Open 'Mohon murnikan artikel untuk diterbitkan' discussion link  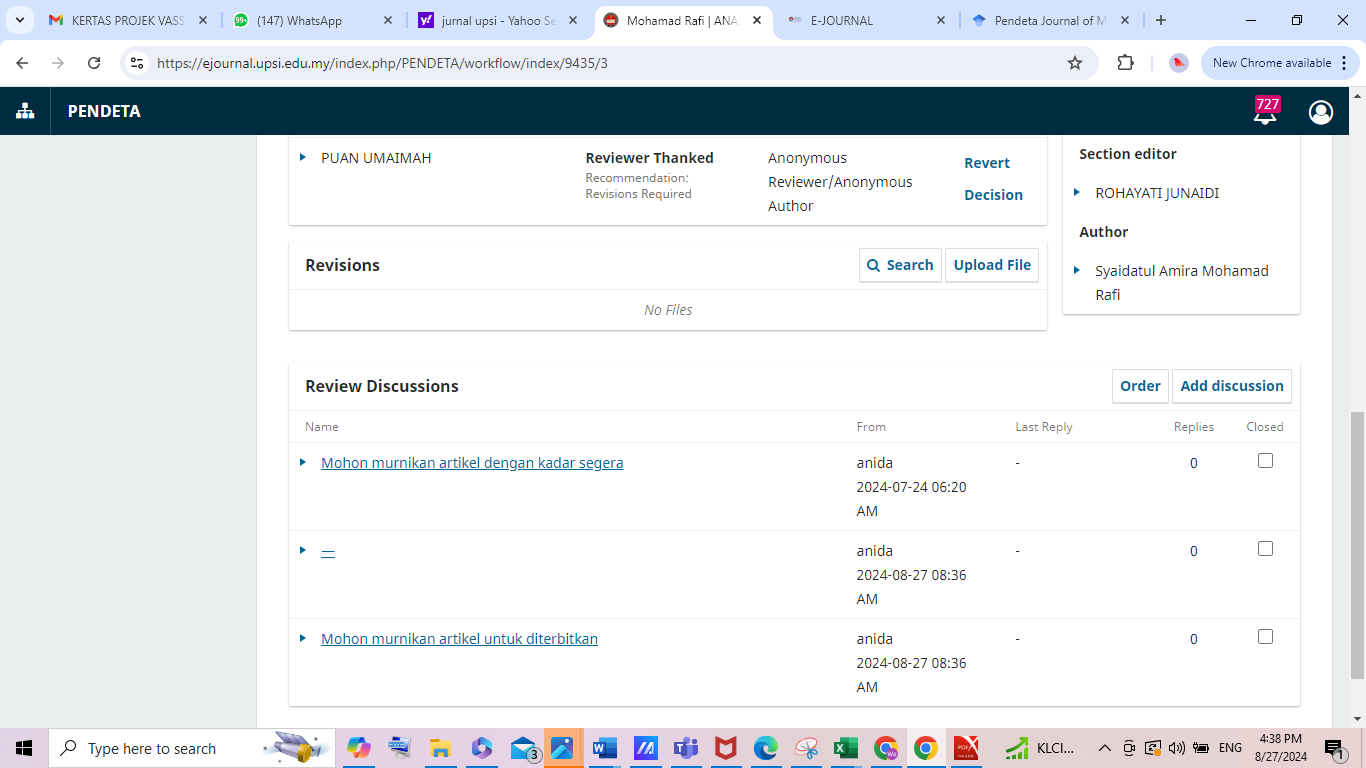459,639
